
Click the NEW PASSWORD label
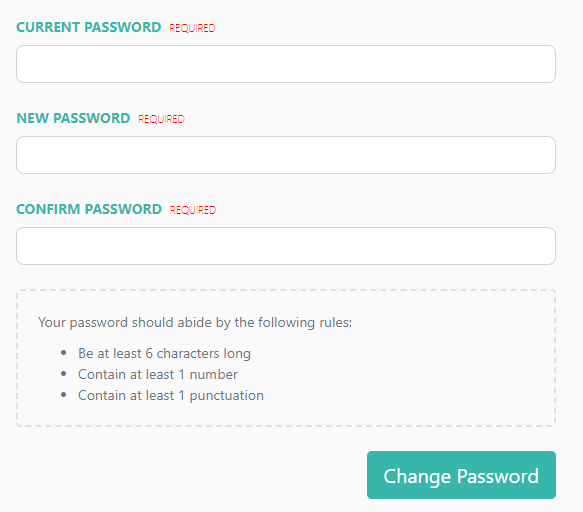(x=73, y=118)
